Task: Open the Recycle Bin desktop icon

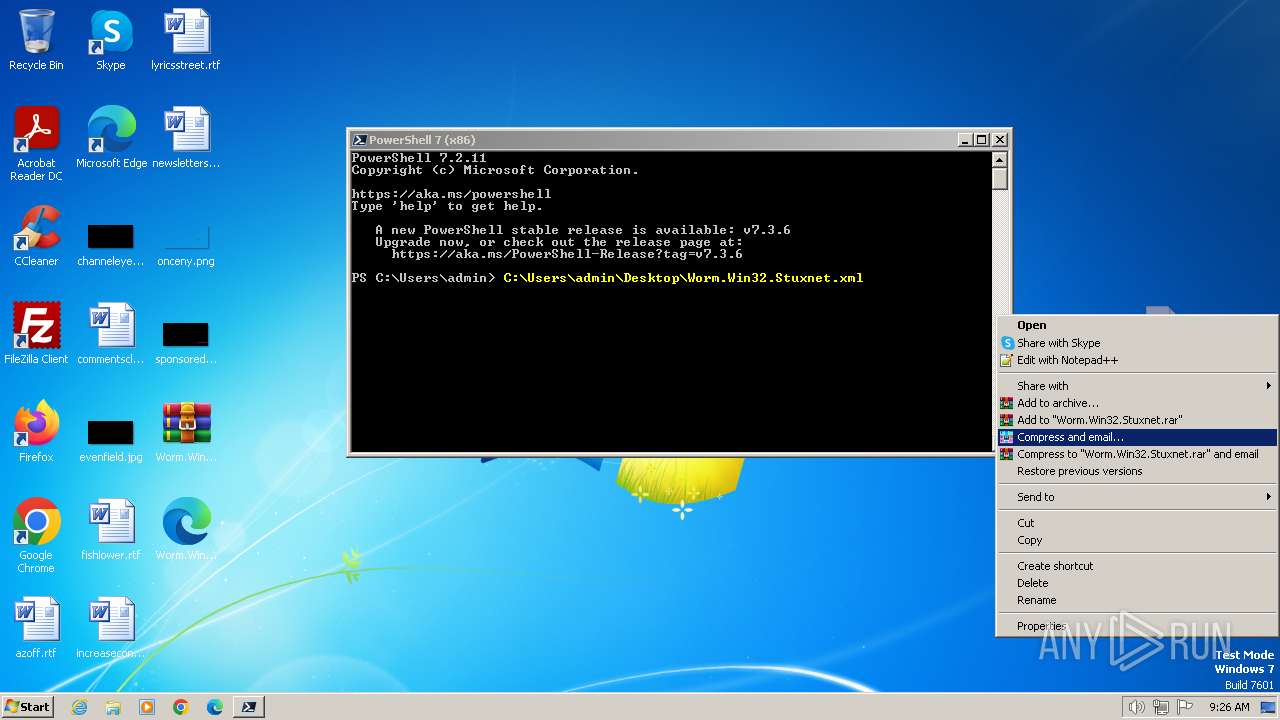Action: [x=36, y=40]
